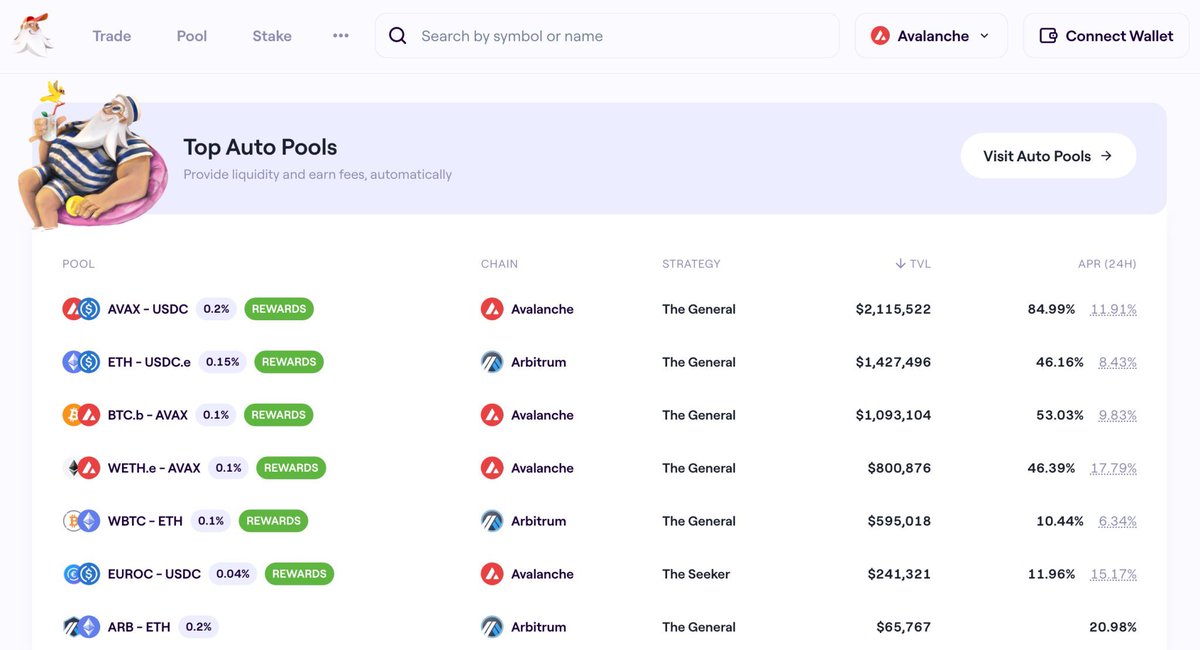The width and height of the screenshot is (1200, 650).
Task: Click Avalanche chain icon in AVAX - USDC row
Action: click(492, 309)
